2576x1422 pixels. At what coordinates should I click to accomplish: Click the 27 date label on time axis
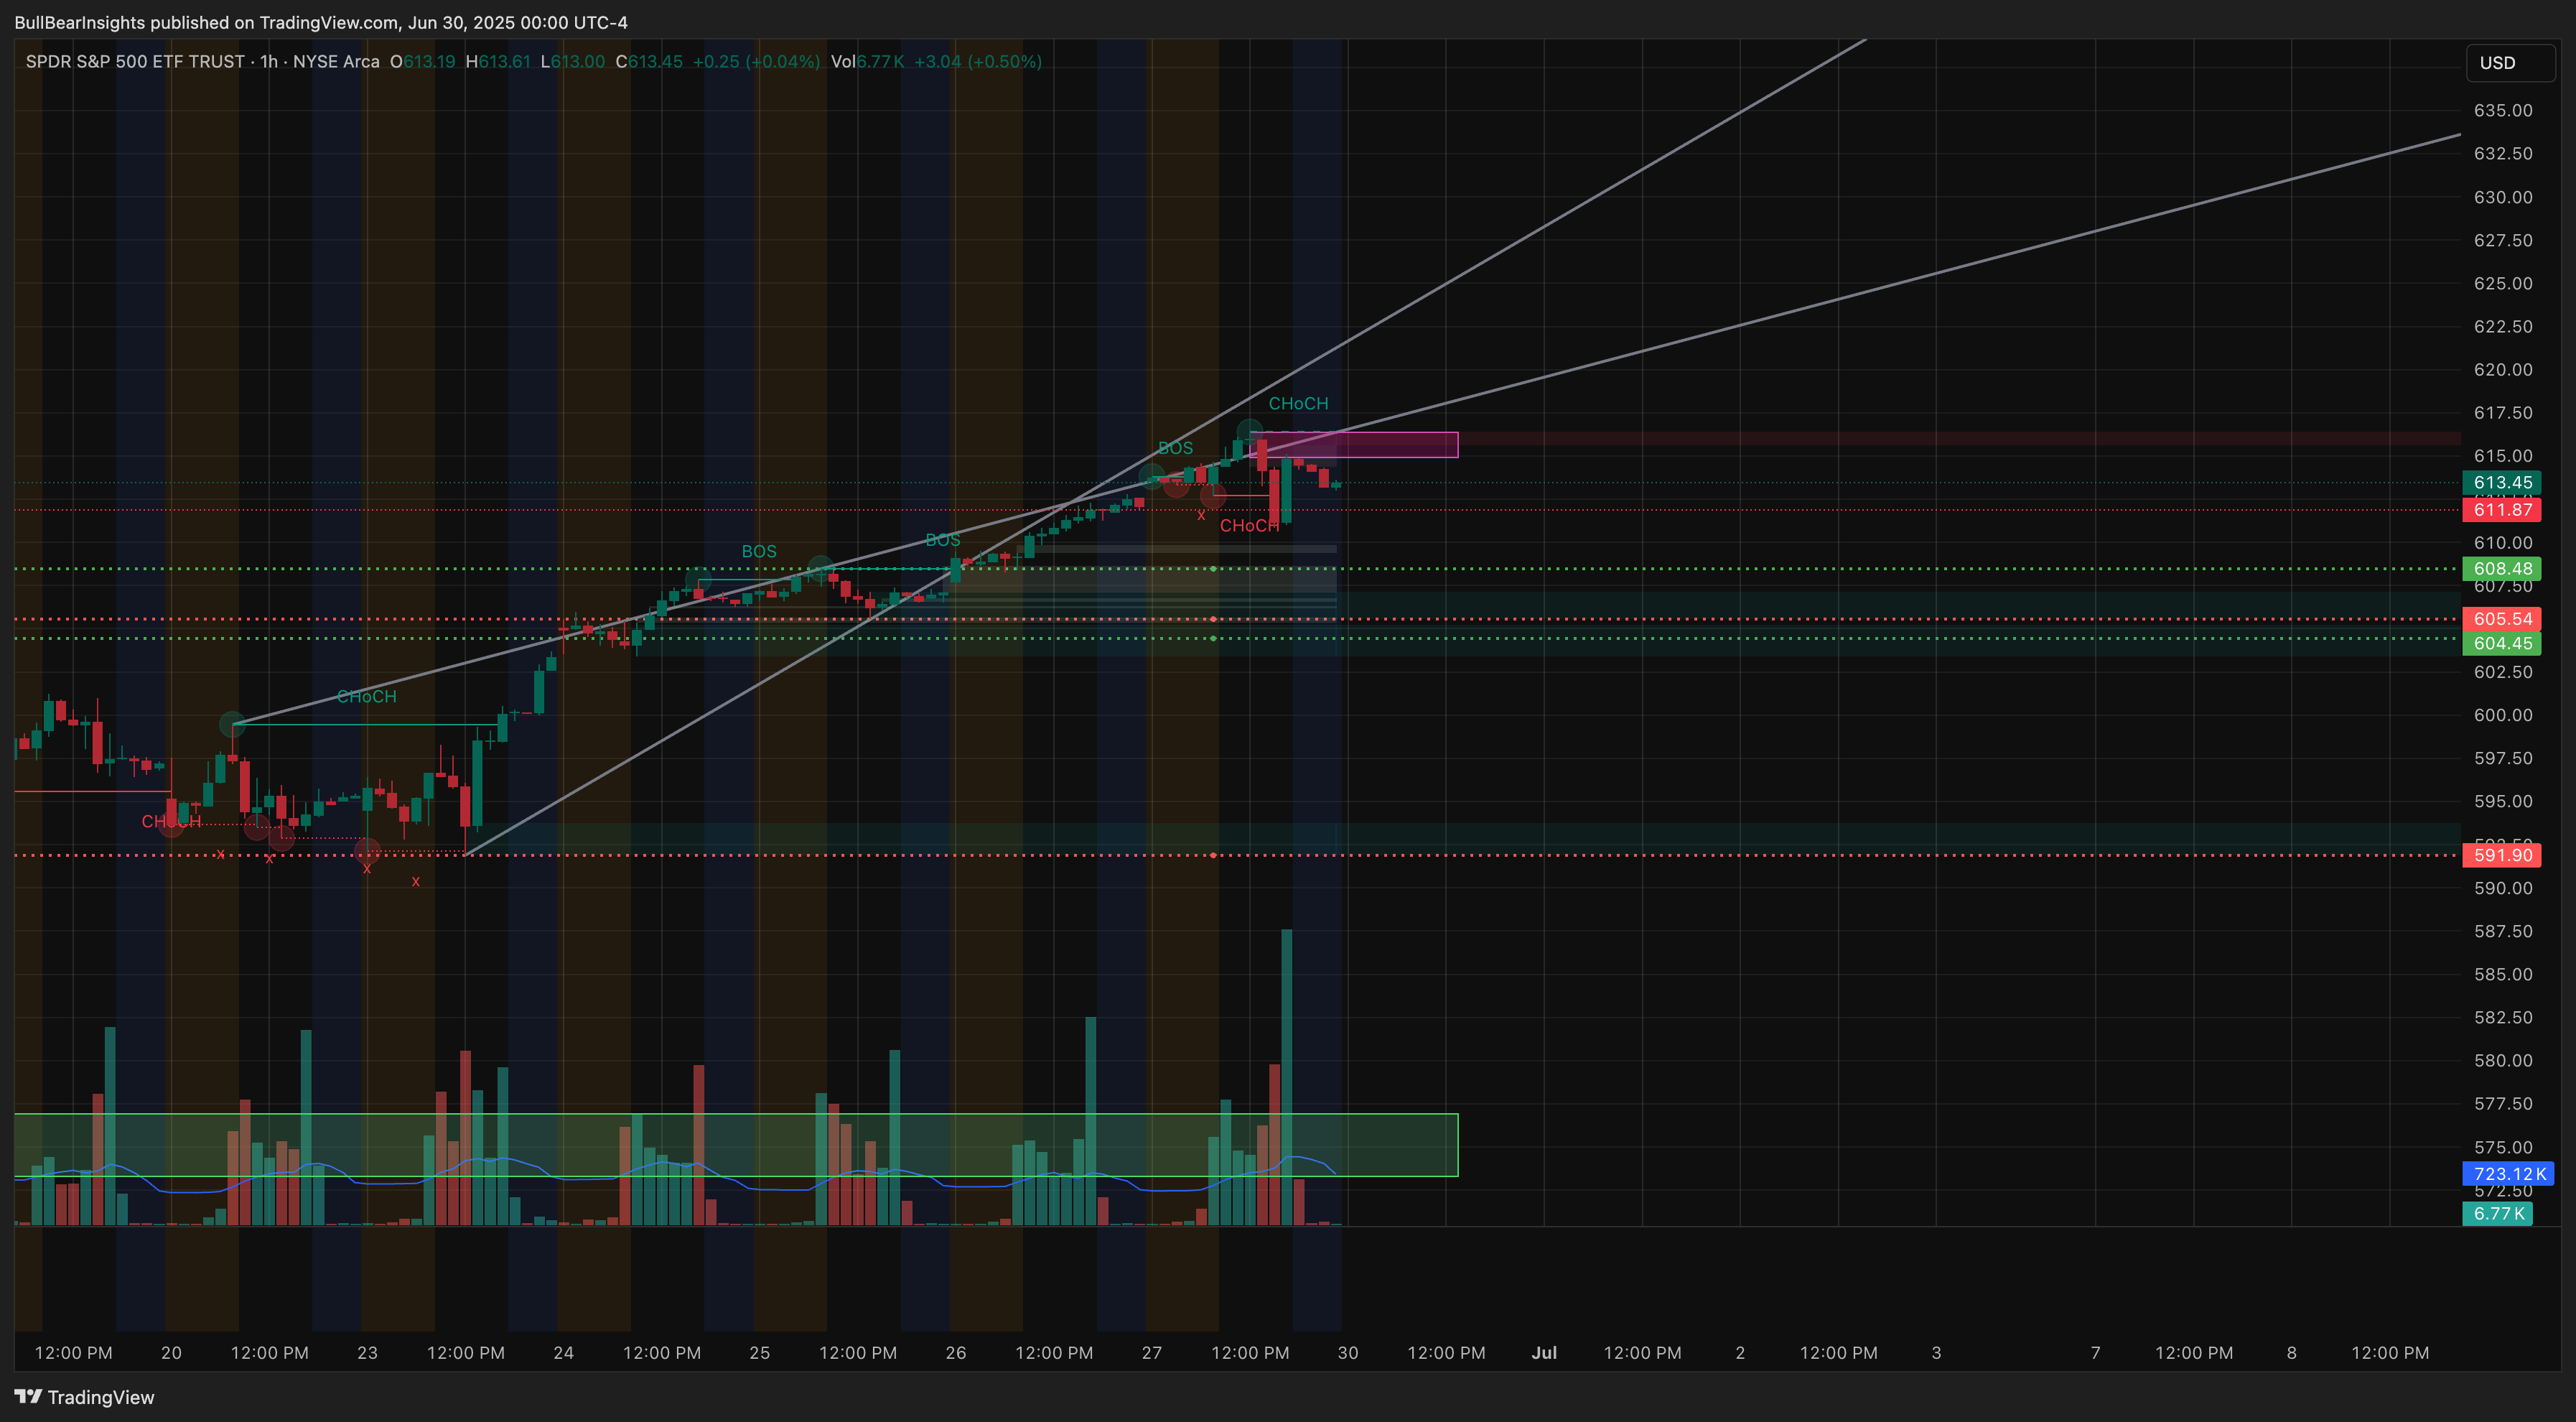coord(1152,1353)
